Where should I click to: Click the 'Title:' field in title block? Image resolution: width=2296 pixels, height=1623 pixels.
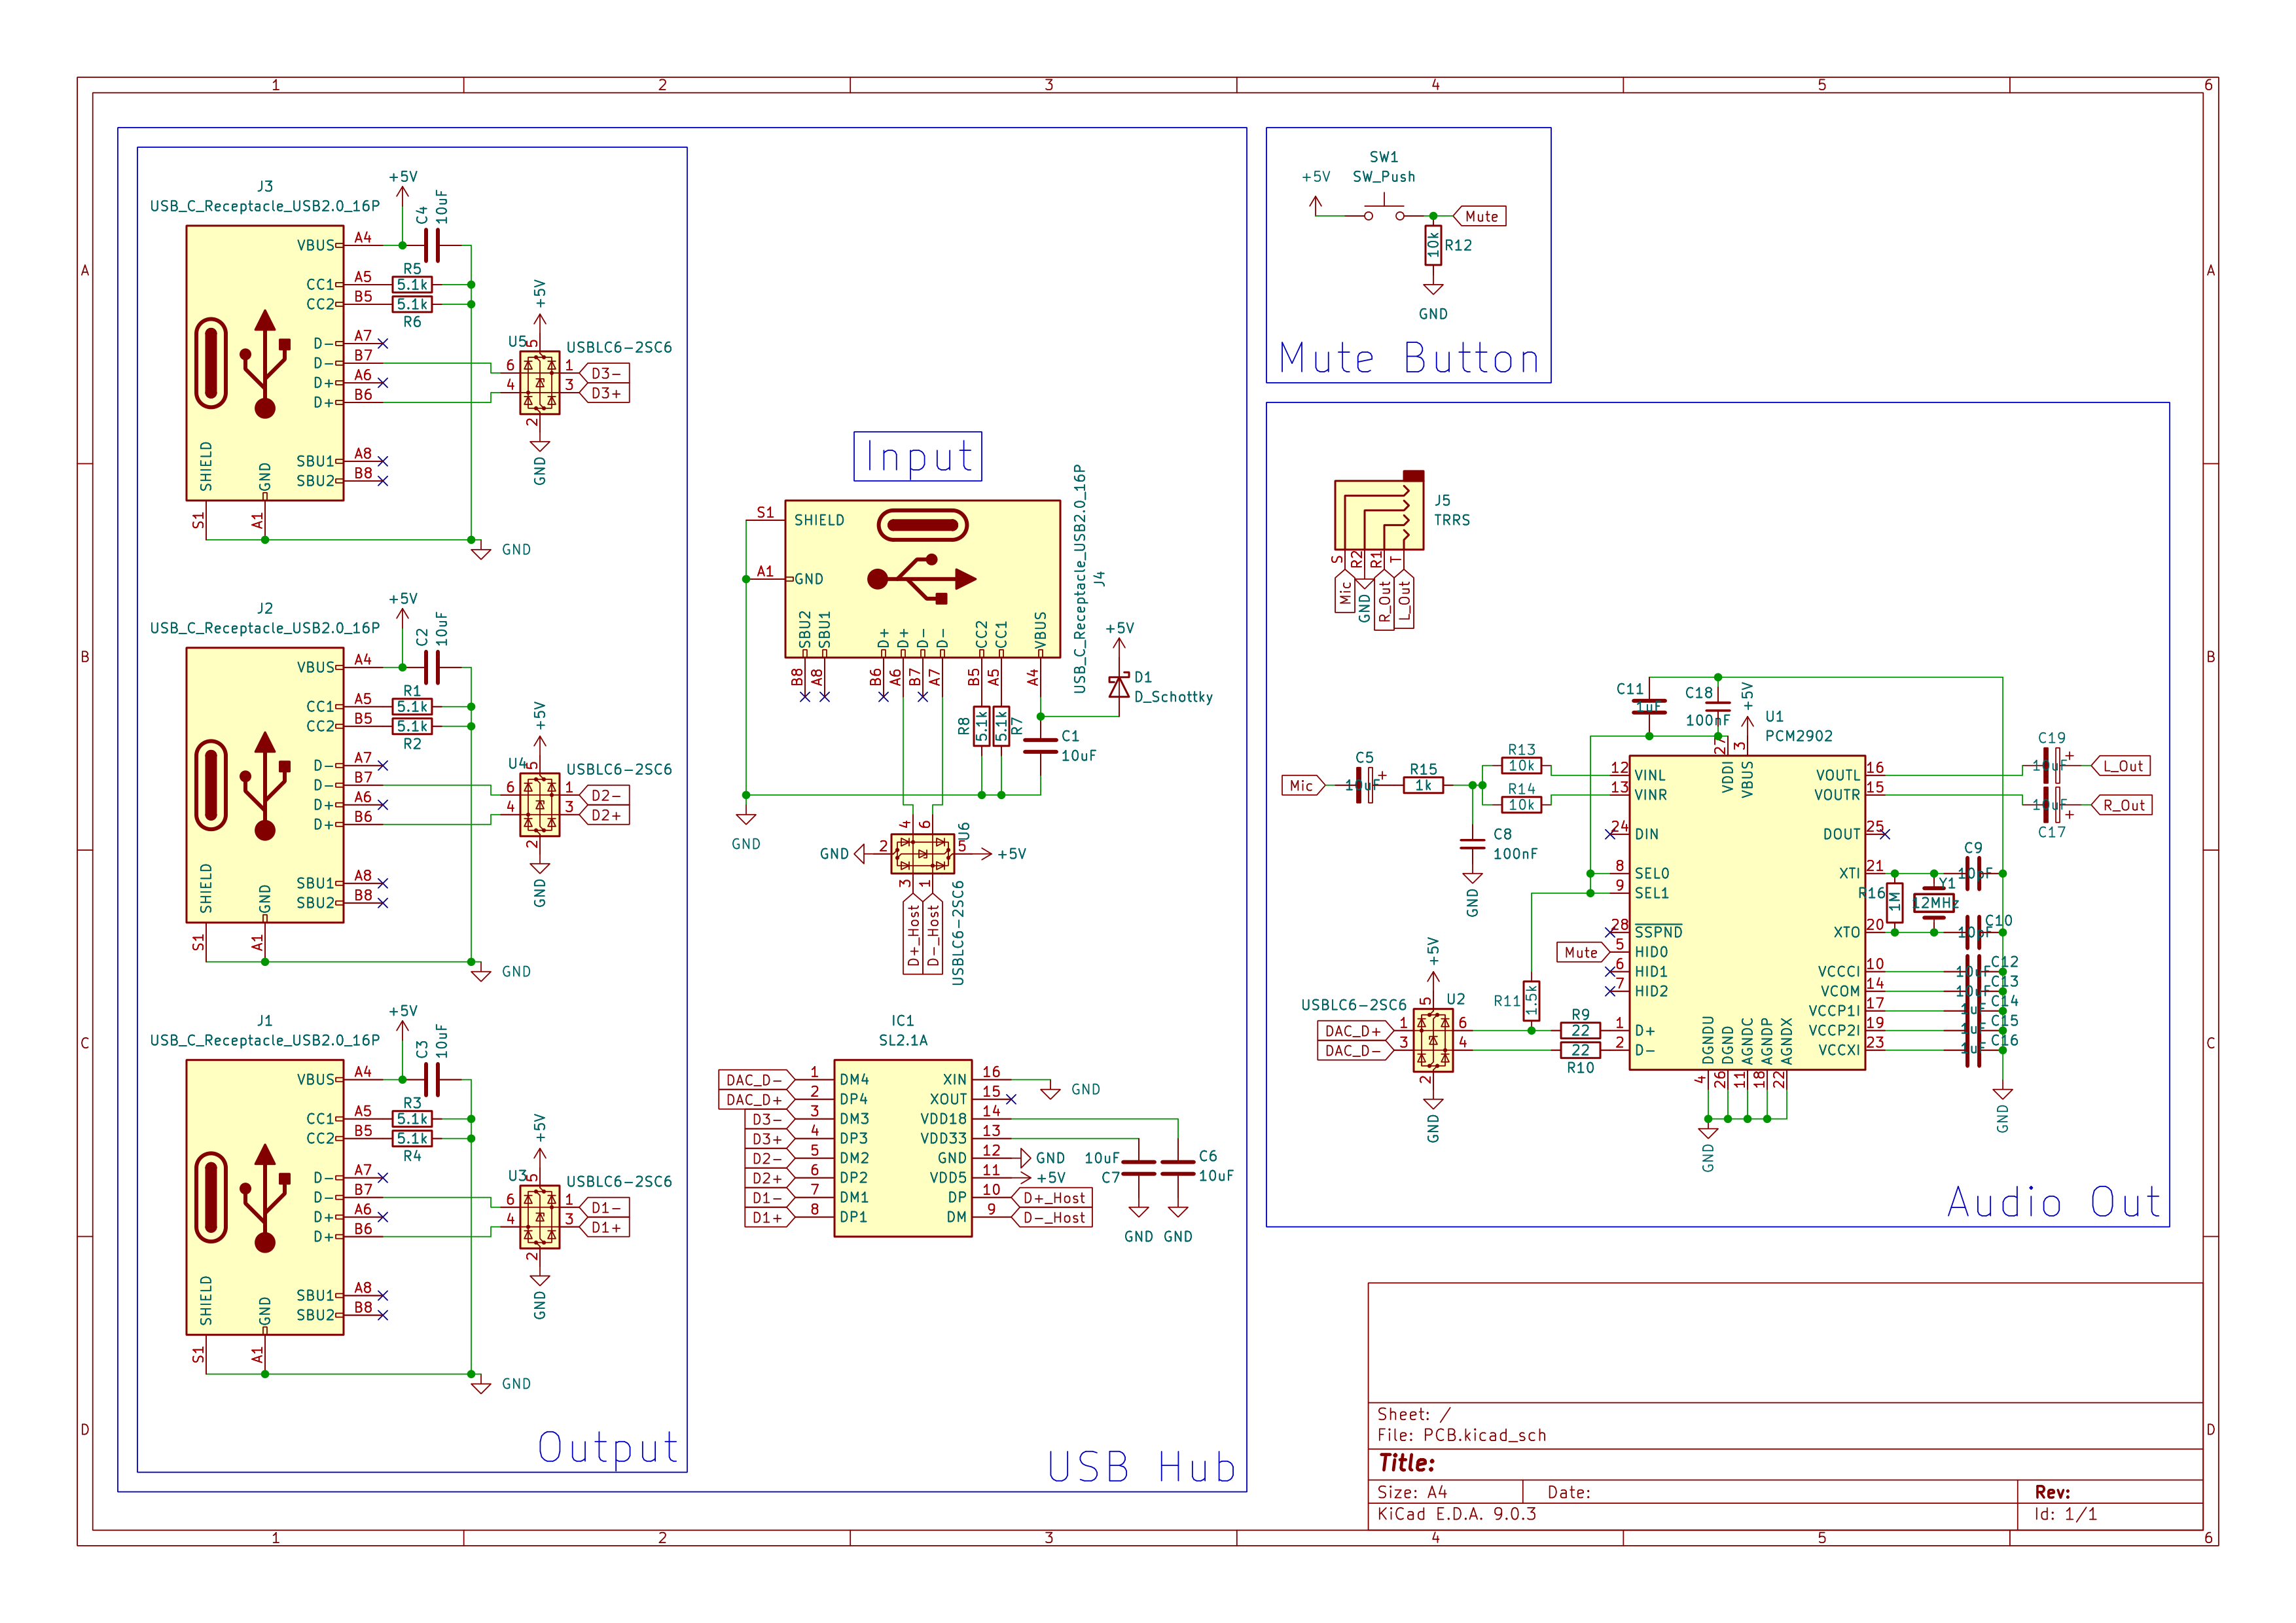(1406, 1462)
